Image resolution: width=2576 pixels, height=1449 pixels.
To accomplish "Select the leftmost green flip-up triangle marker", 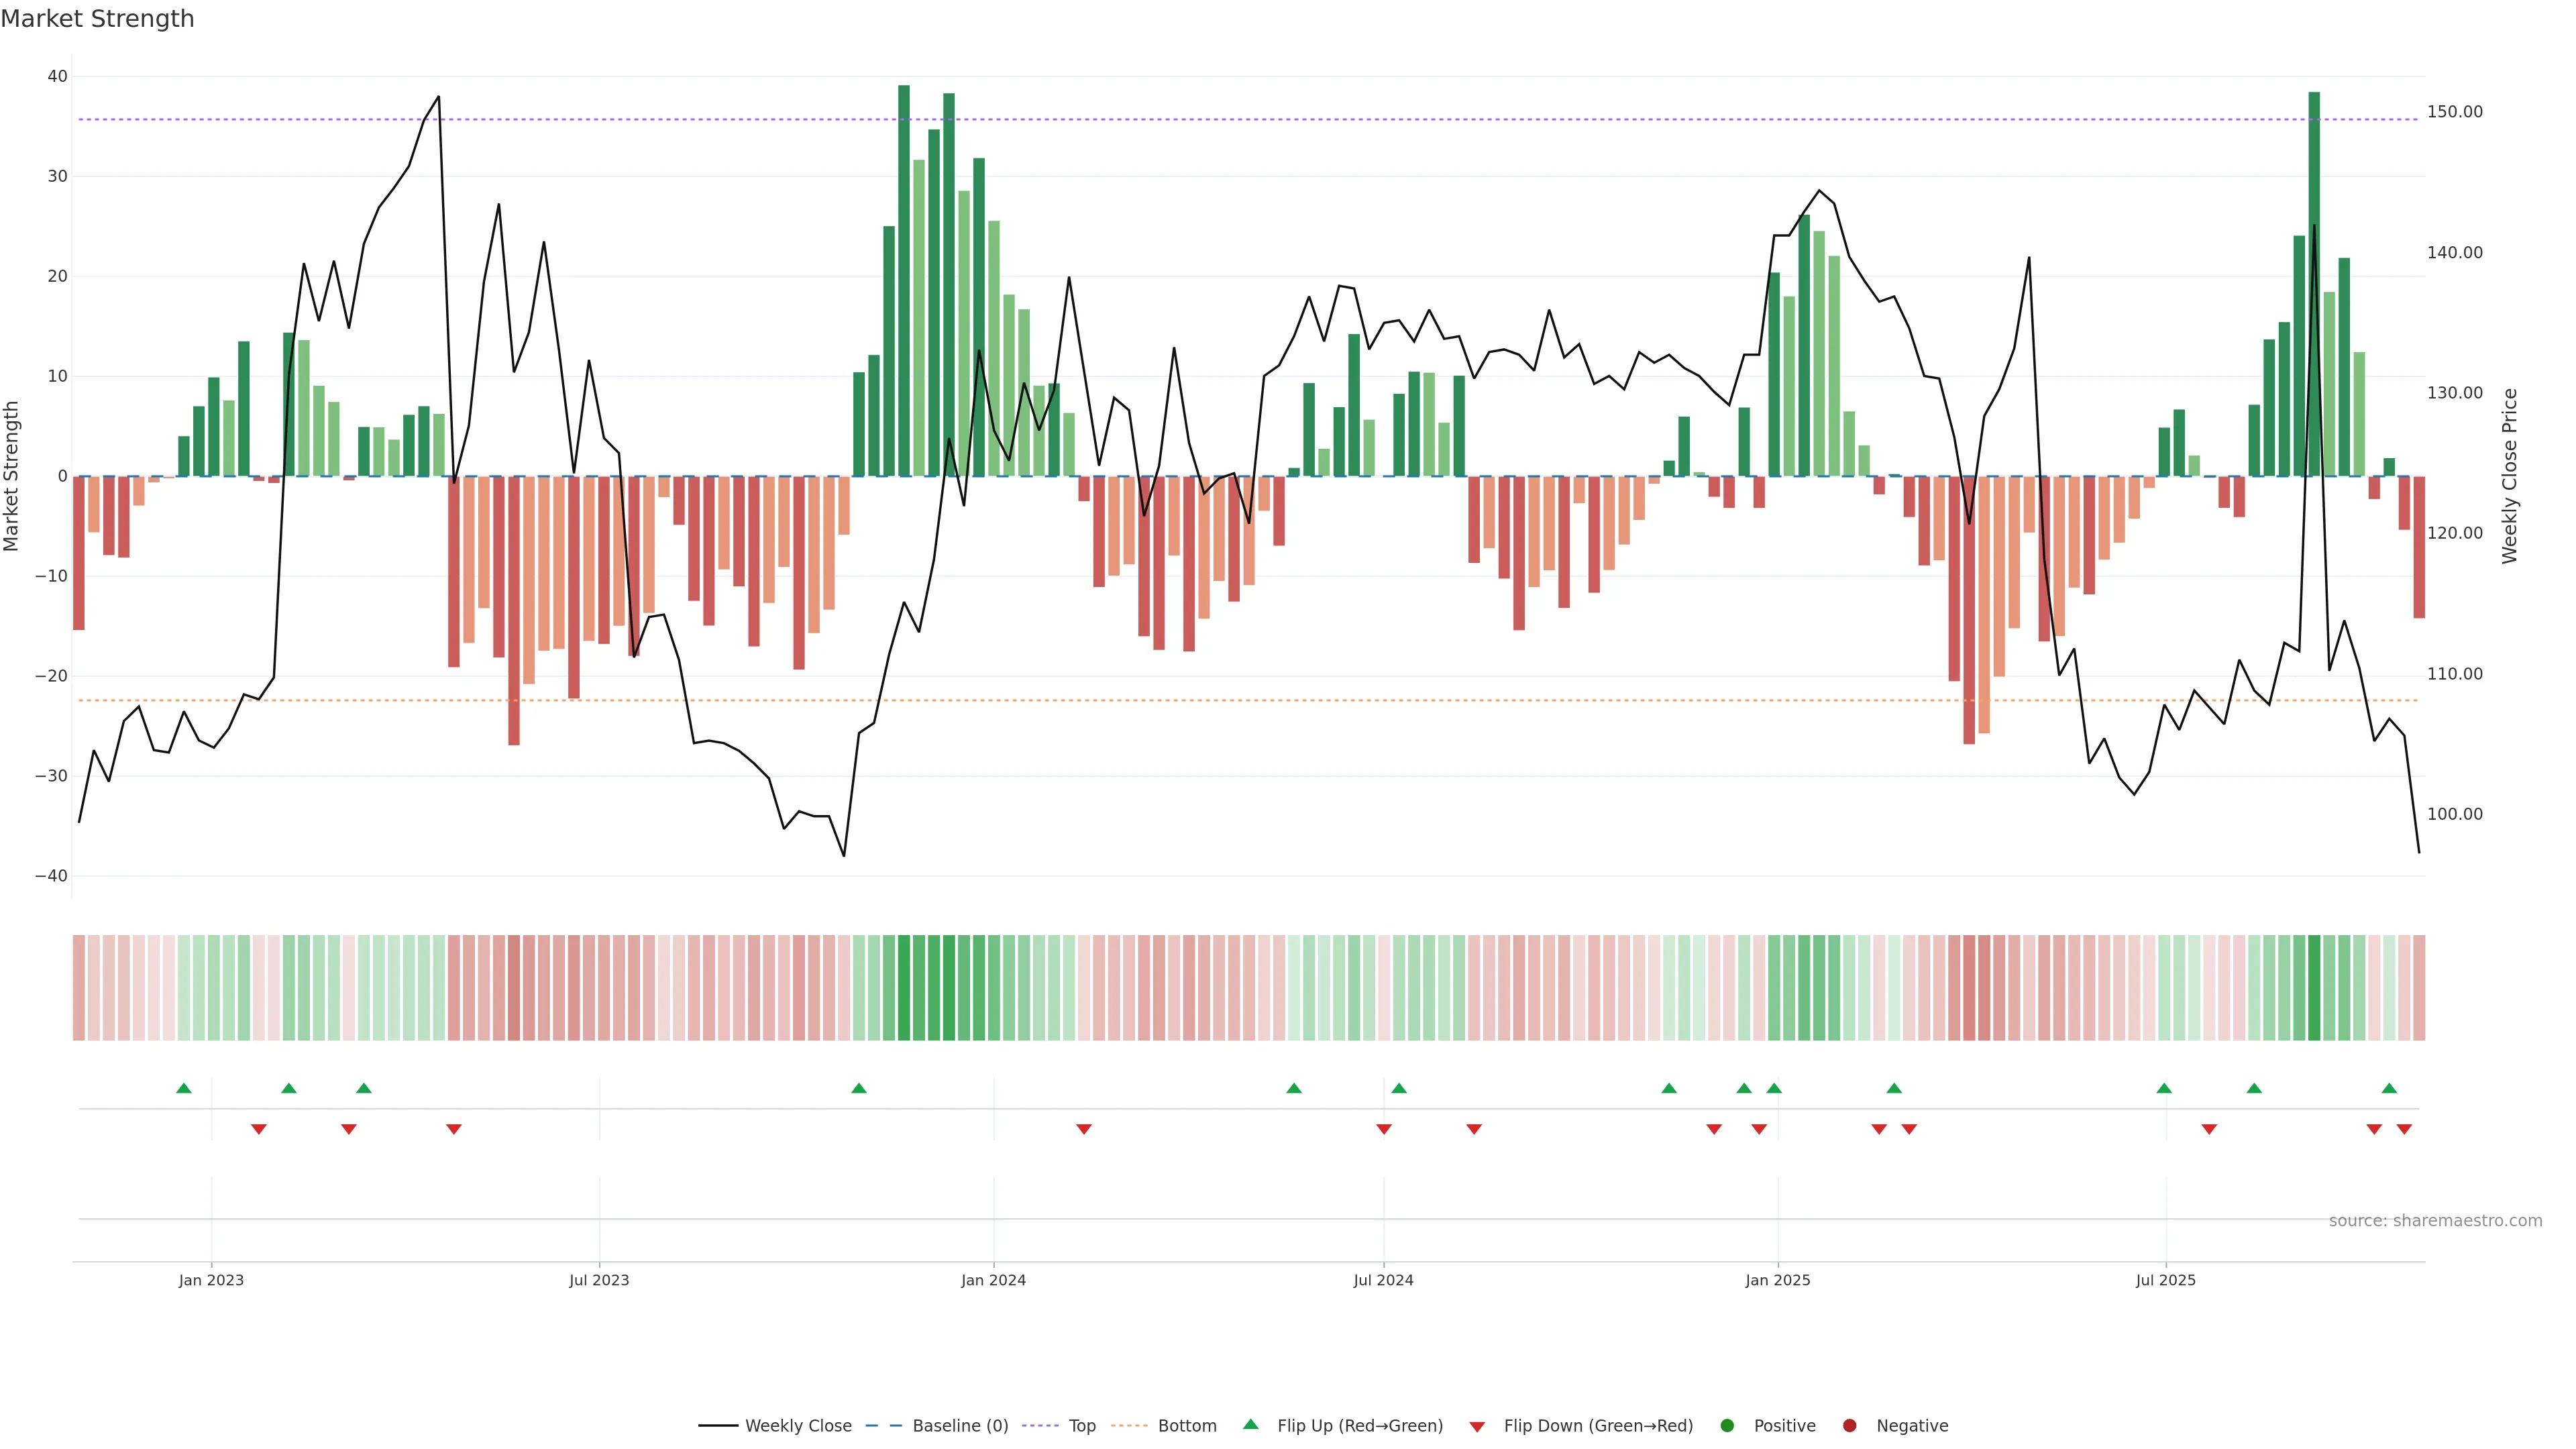I will click(184, 1088).
